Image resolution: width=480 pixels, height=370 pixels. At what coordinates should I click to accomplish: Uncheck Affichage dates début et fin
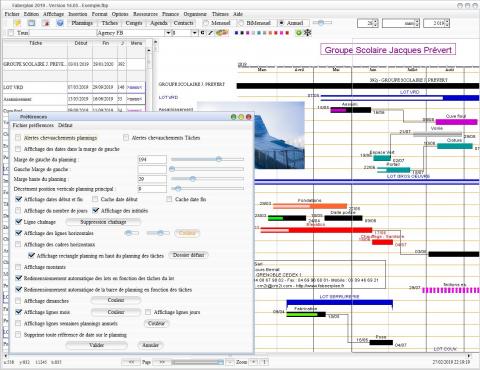[x=19, y=199]
